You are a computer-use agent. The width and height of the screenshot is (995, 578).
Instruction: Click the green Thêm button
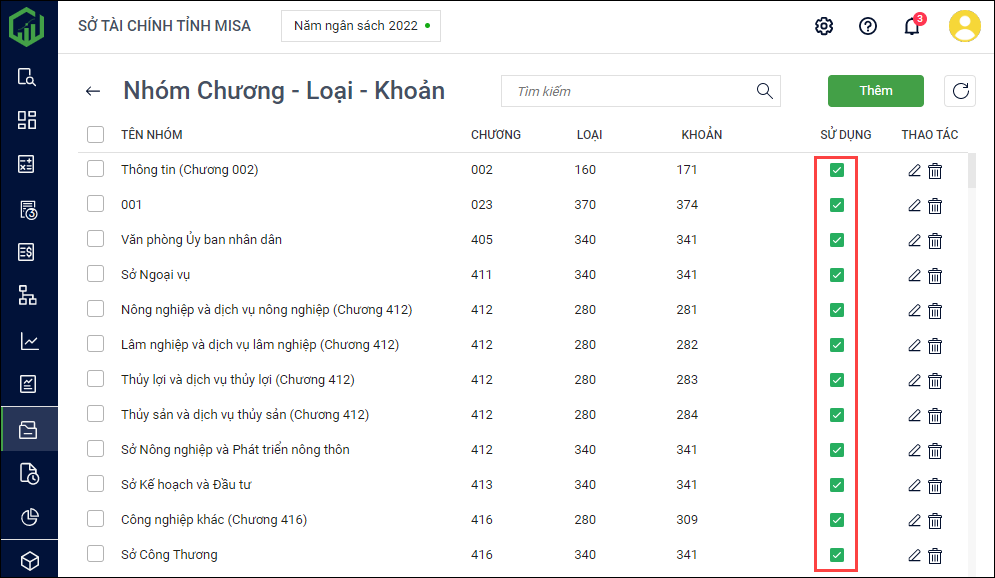tap(876, 91)
